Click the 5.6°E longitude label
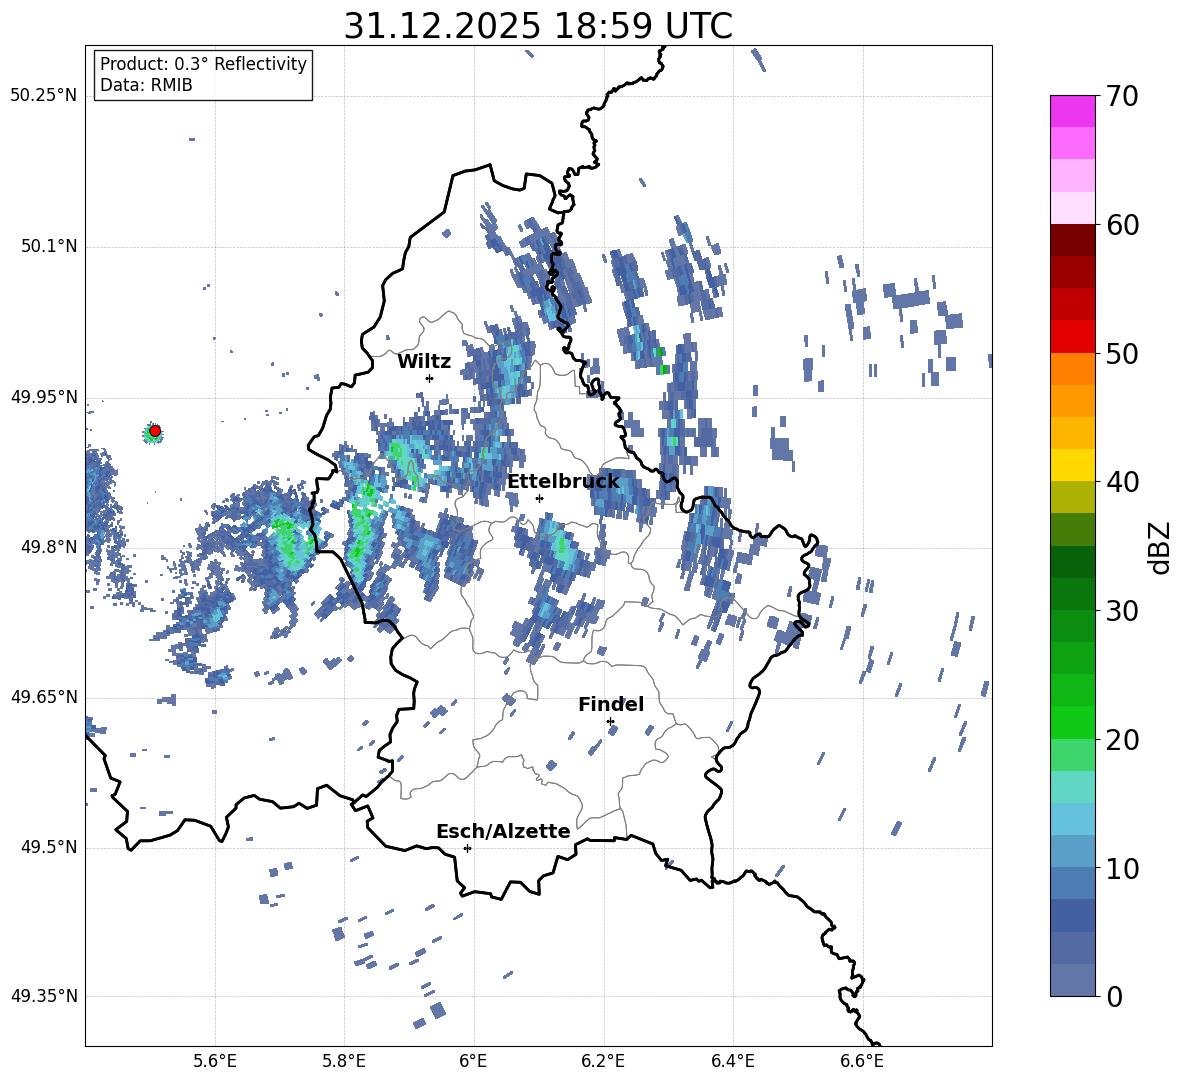This screenshot has height=1081, width=1184. click(x=215, y=1061)
